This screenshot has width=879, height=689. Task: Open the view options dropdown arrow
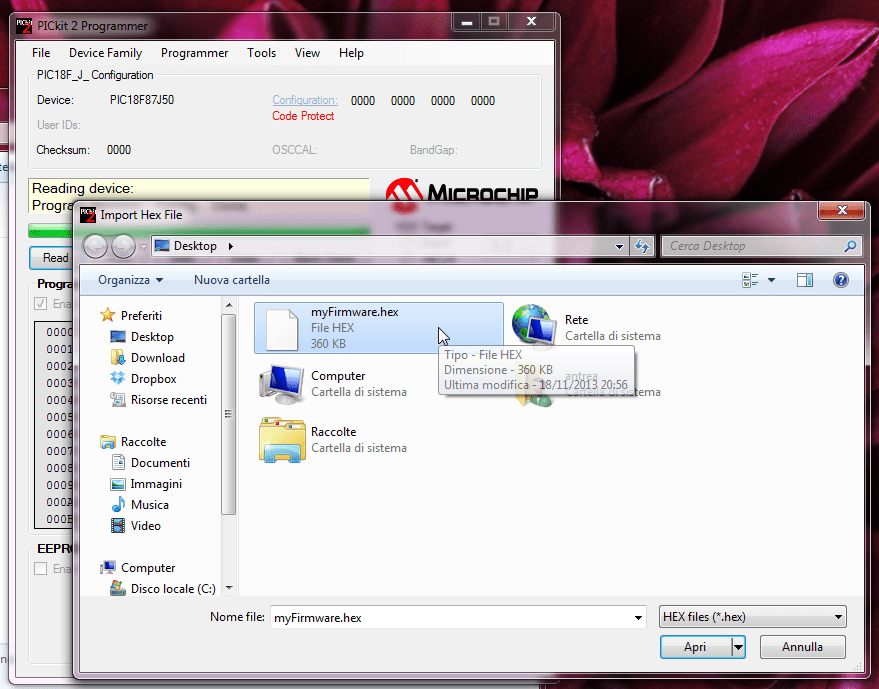[x=771, y=281]
